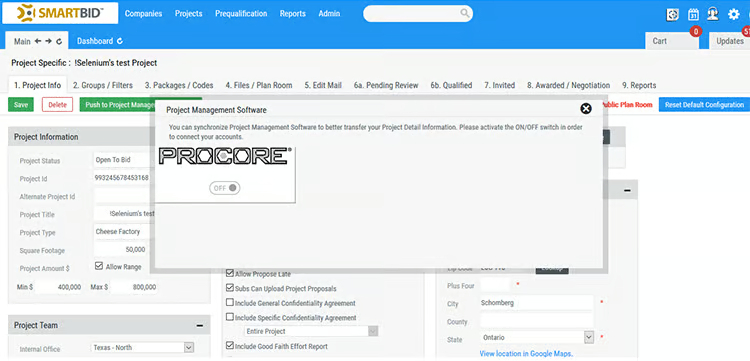750x361 pixels.
Task: Close the Project Management Software dialog
Action: [585, 109]
